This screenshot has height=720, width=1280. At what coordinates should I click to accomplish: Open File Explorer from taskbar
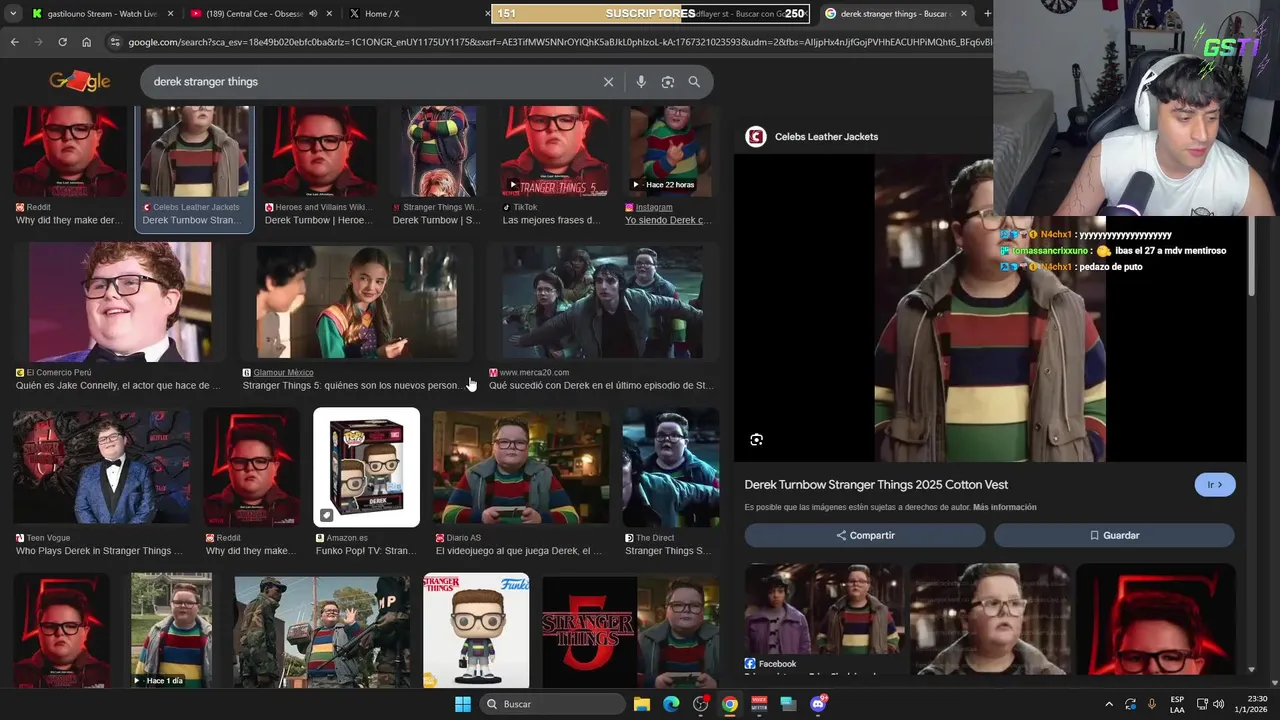[x=642, y=704]
